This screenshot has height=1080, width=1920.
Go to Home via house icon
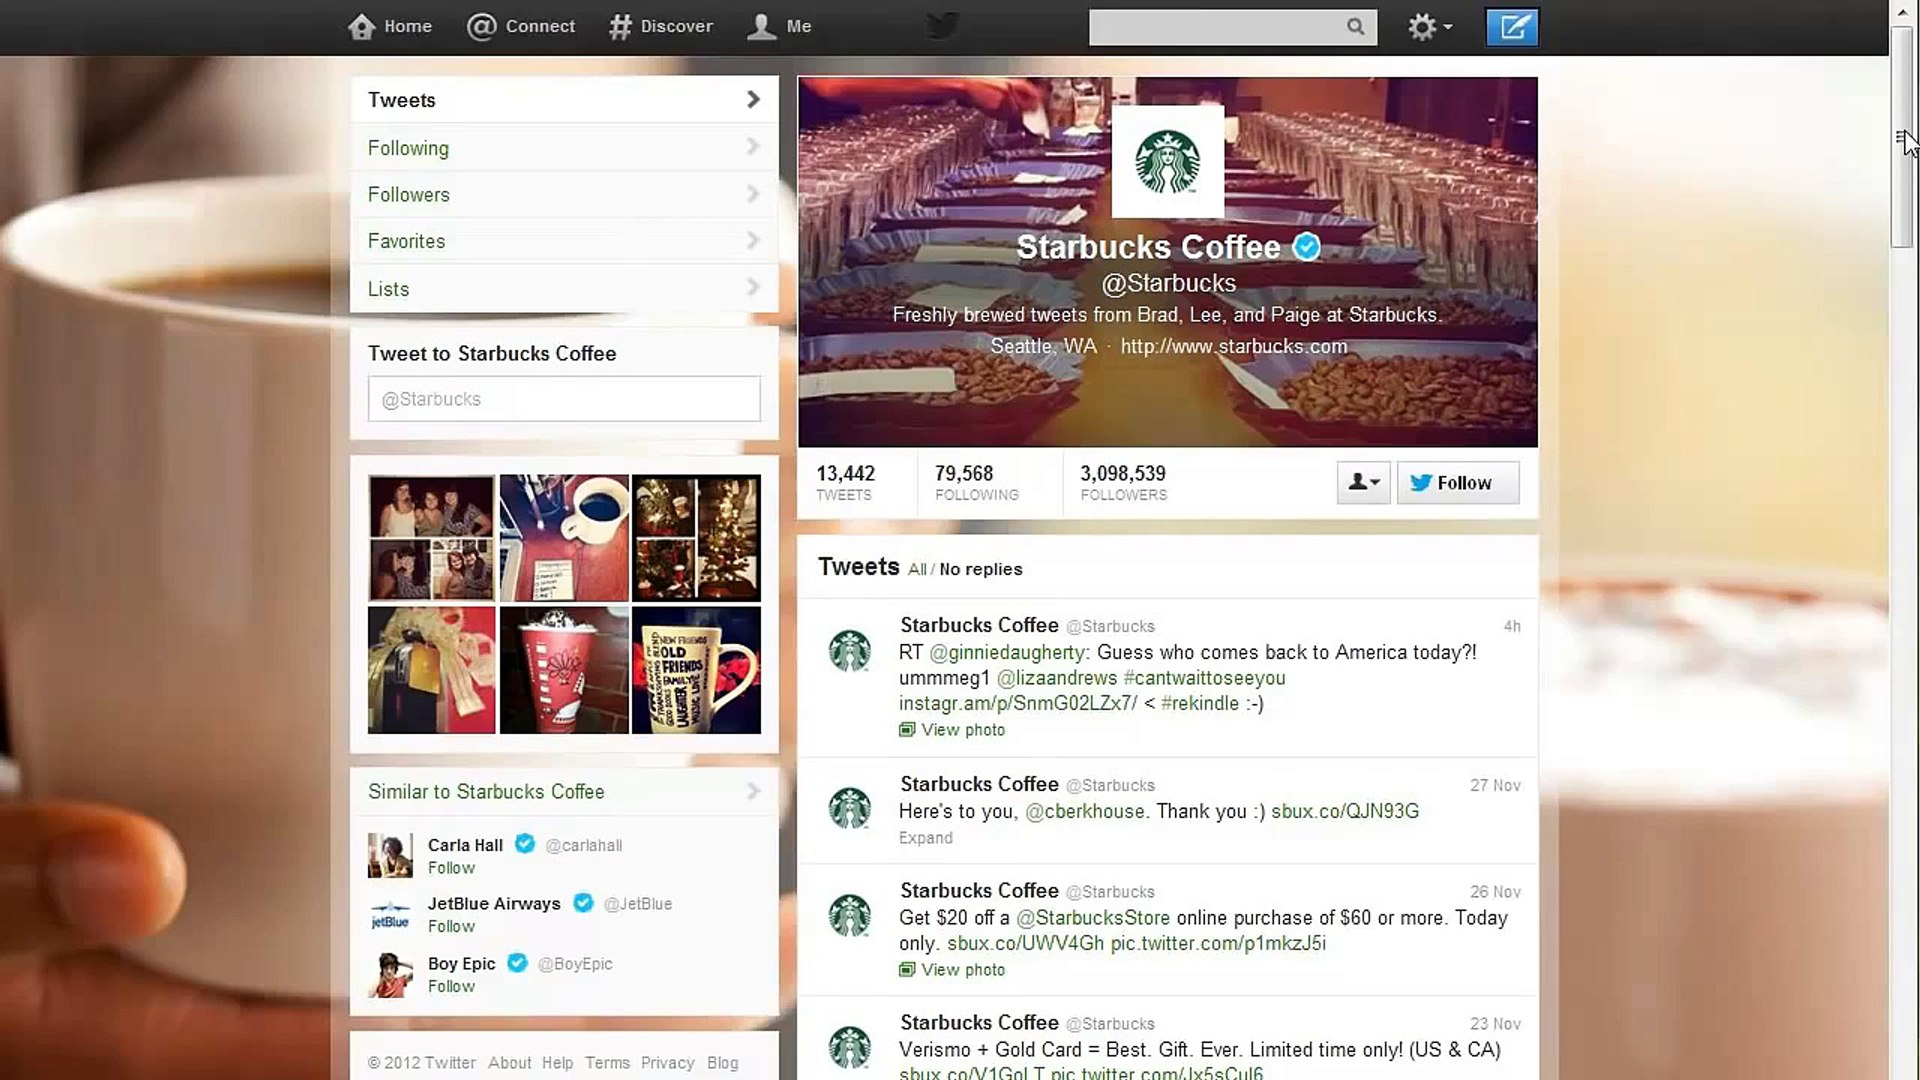click(x=362, y=27)
